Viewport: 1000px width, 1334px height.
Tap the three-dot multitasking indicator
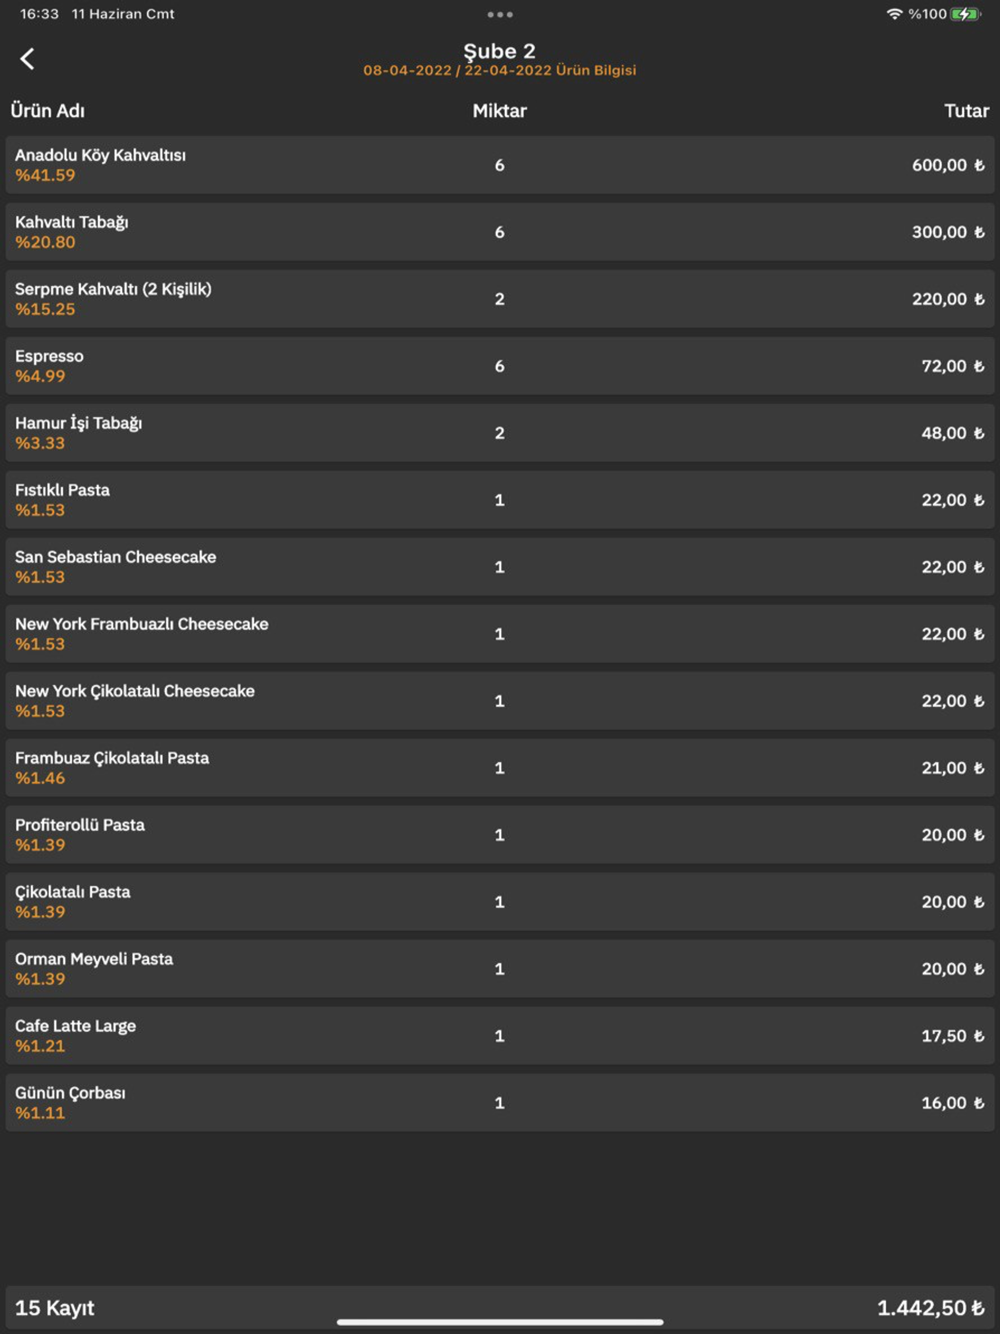point(499,15)
